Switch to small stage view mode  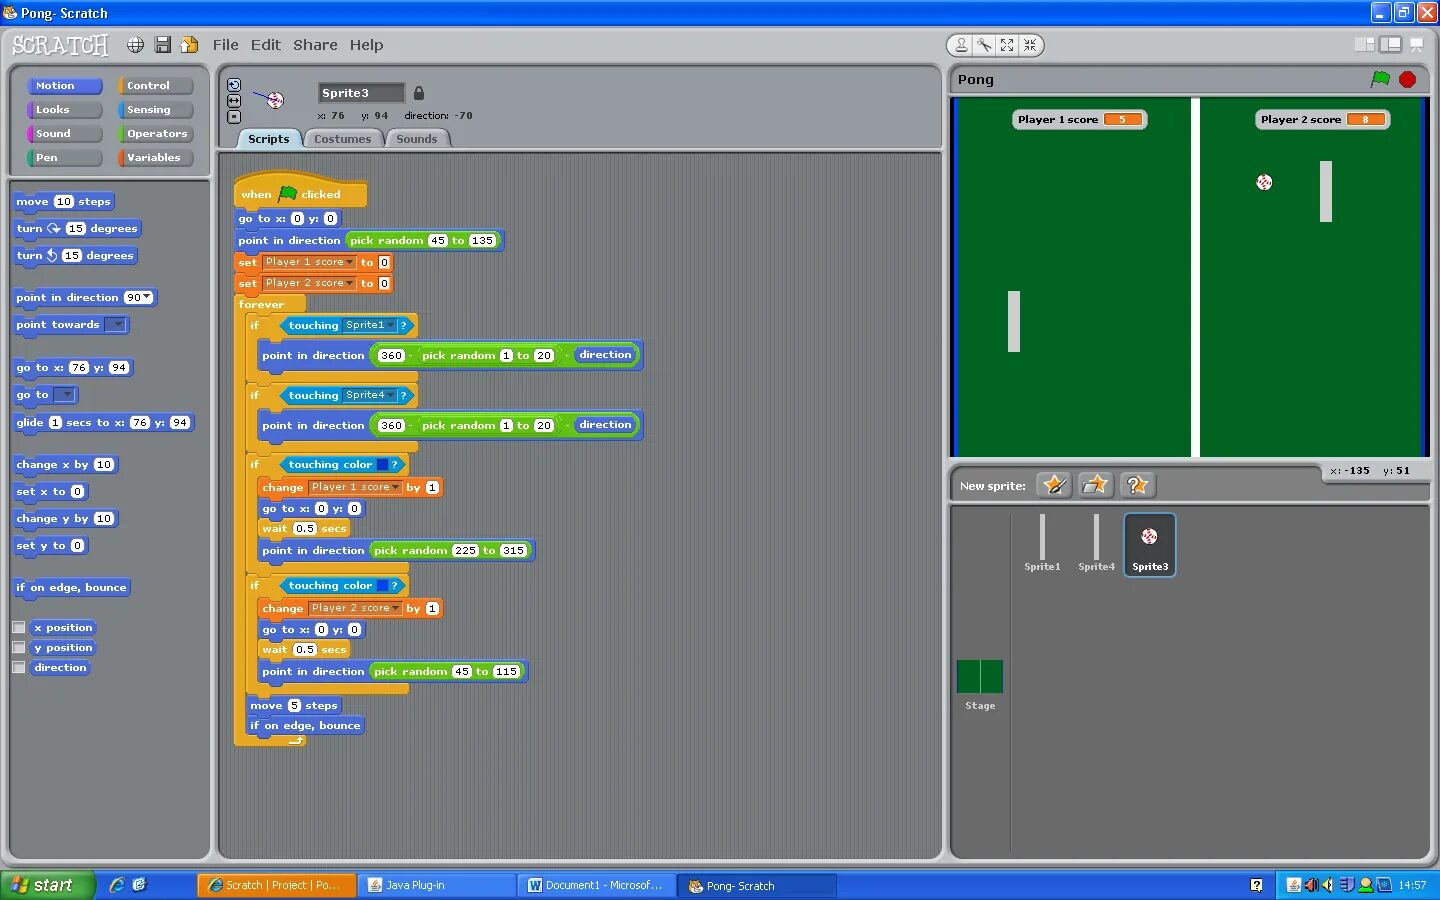1364,45
